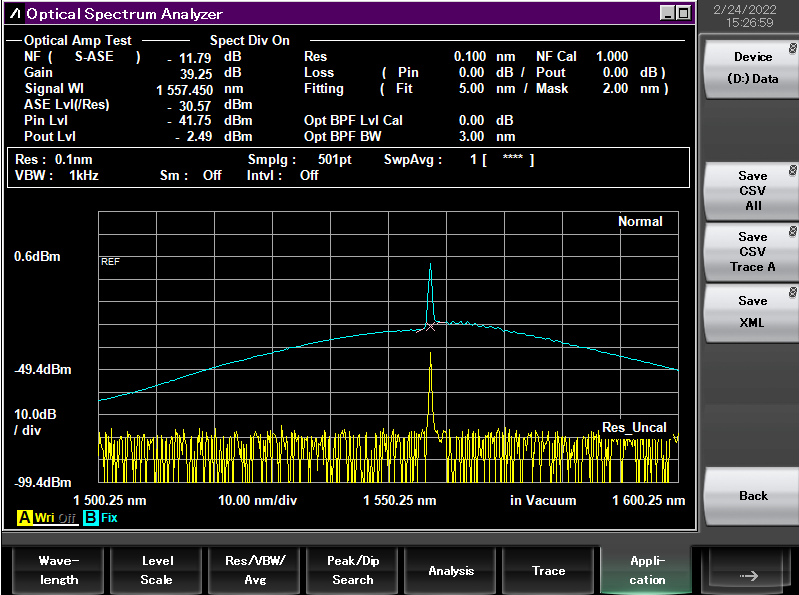Open the Wavelength function menu

coord(59,571)
